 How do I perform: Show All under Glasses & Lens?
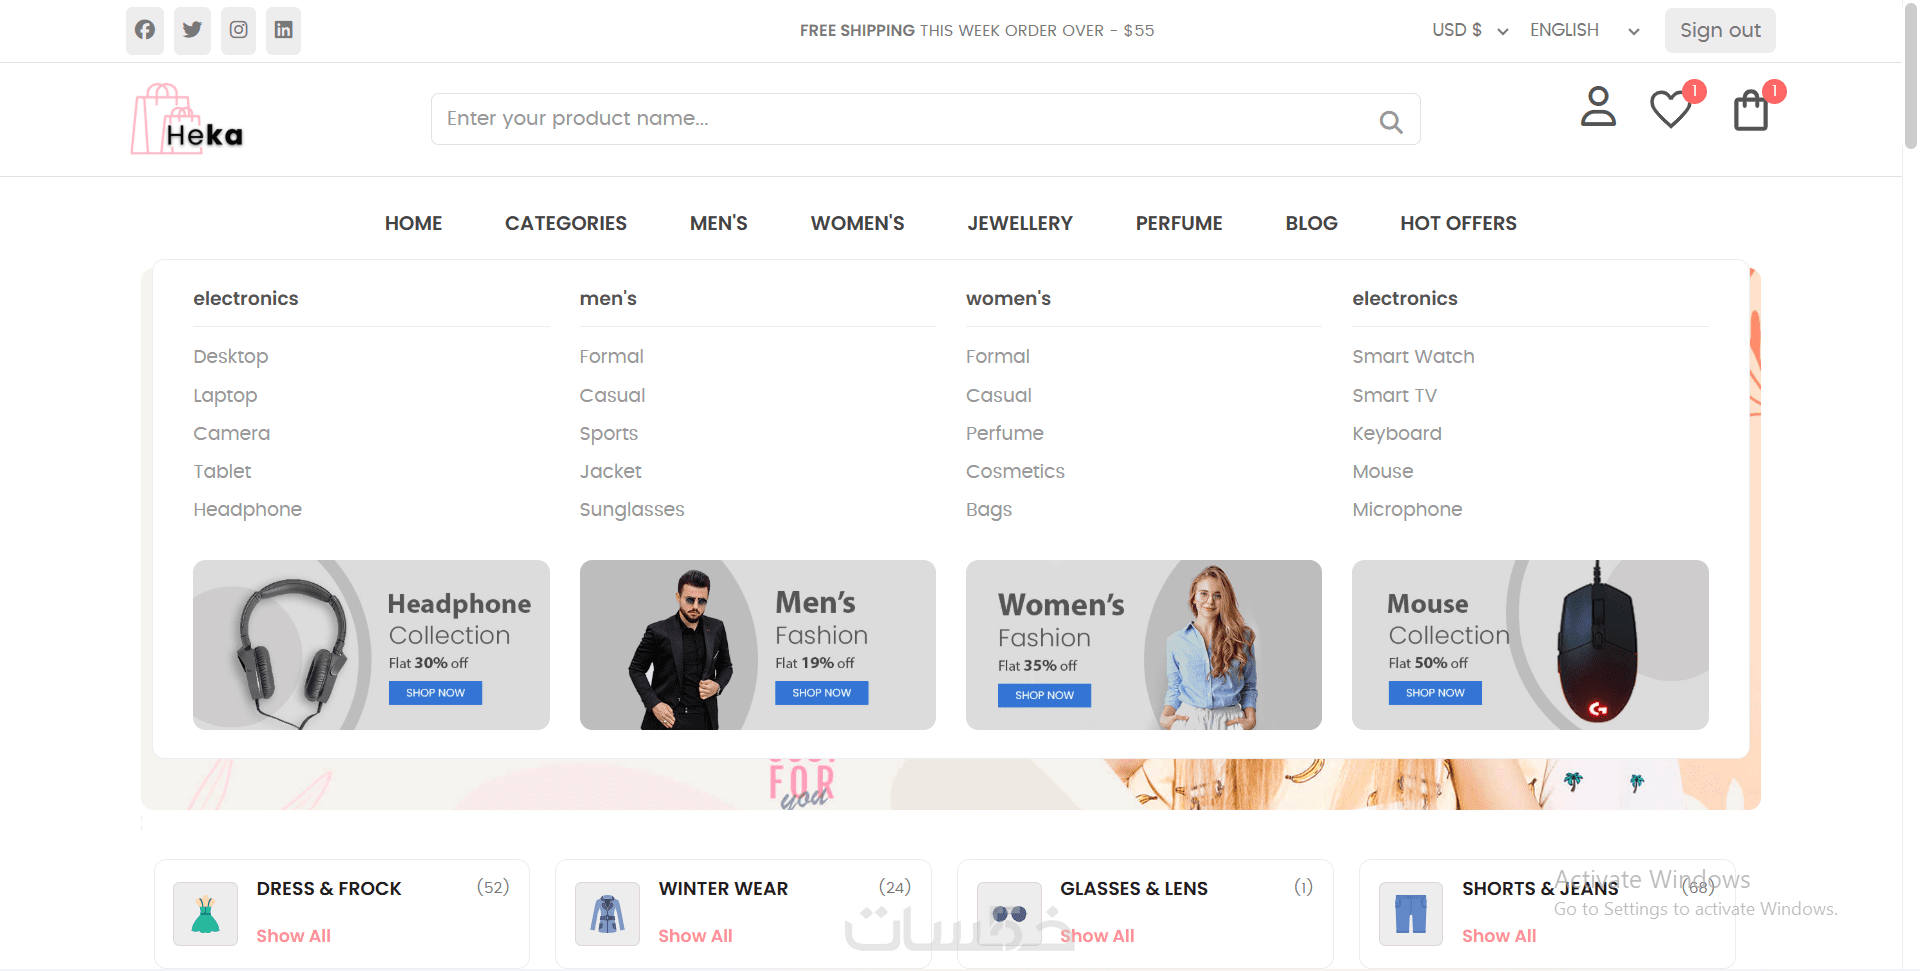coord(1097,936)
